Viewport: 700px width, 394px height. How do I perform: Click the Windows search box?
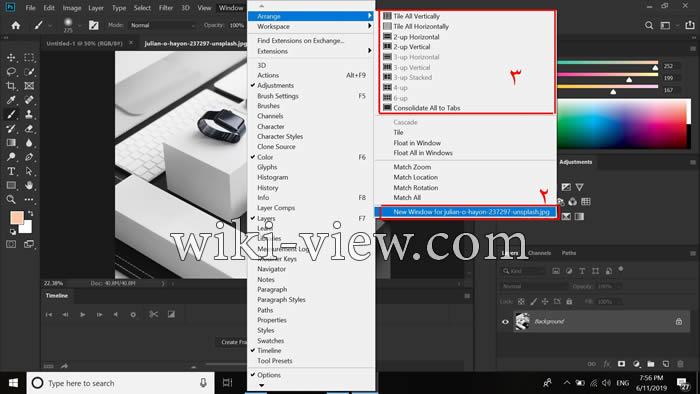point(121,383)
